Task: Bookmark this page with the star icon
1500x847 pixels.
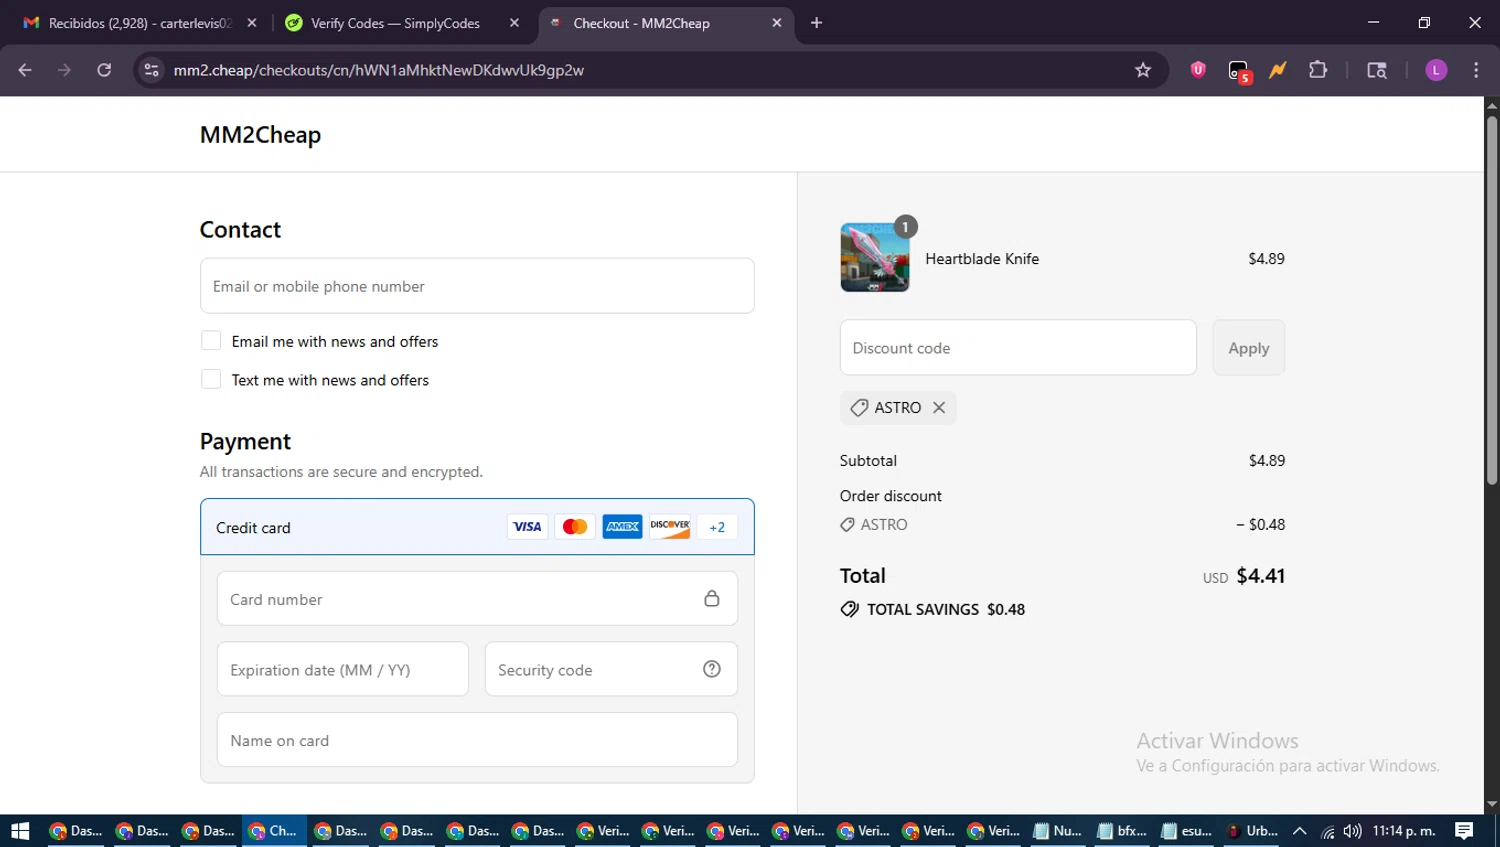Action: point(1143,70)
